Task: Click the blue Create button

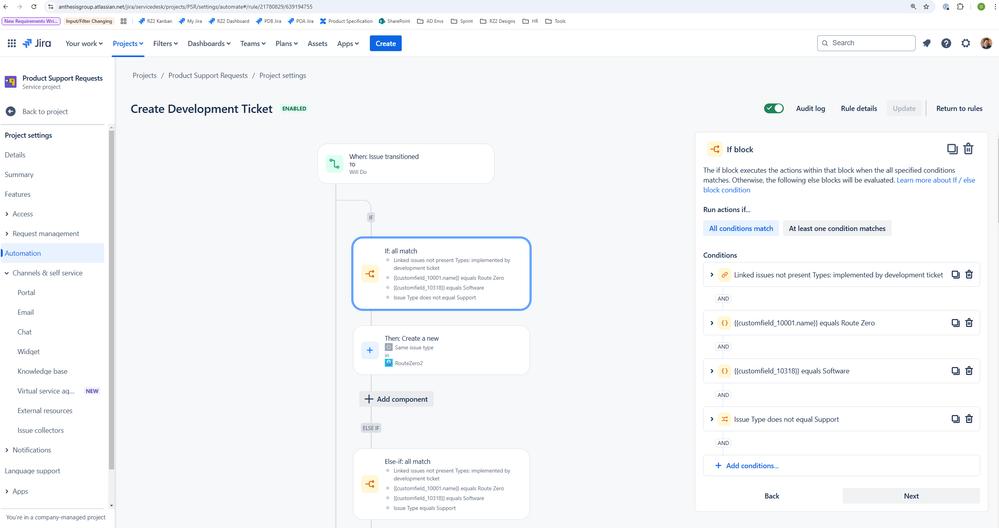Action: pos(385,43)
